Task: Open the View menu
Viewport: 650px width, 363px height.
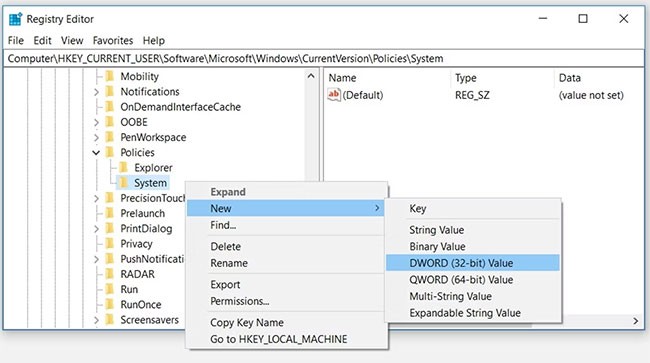Action: point(72,41)
